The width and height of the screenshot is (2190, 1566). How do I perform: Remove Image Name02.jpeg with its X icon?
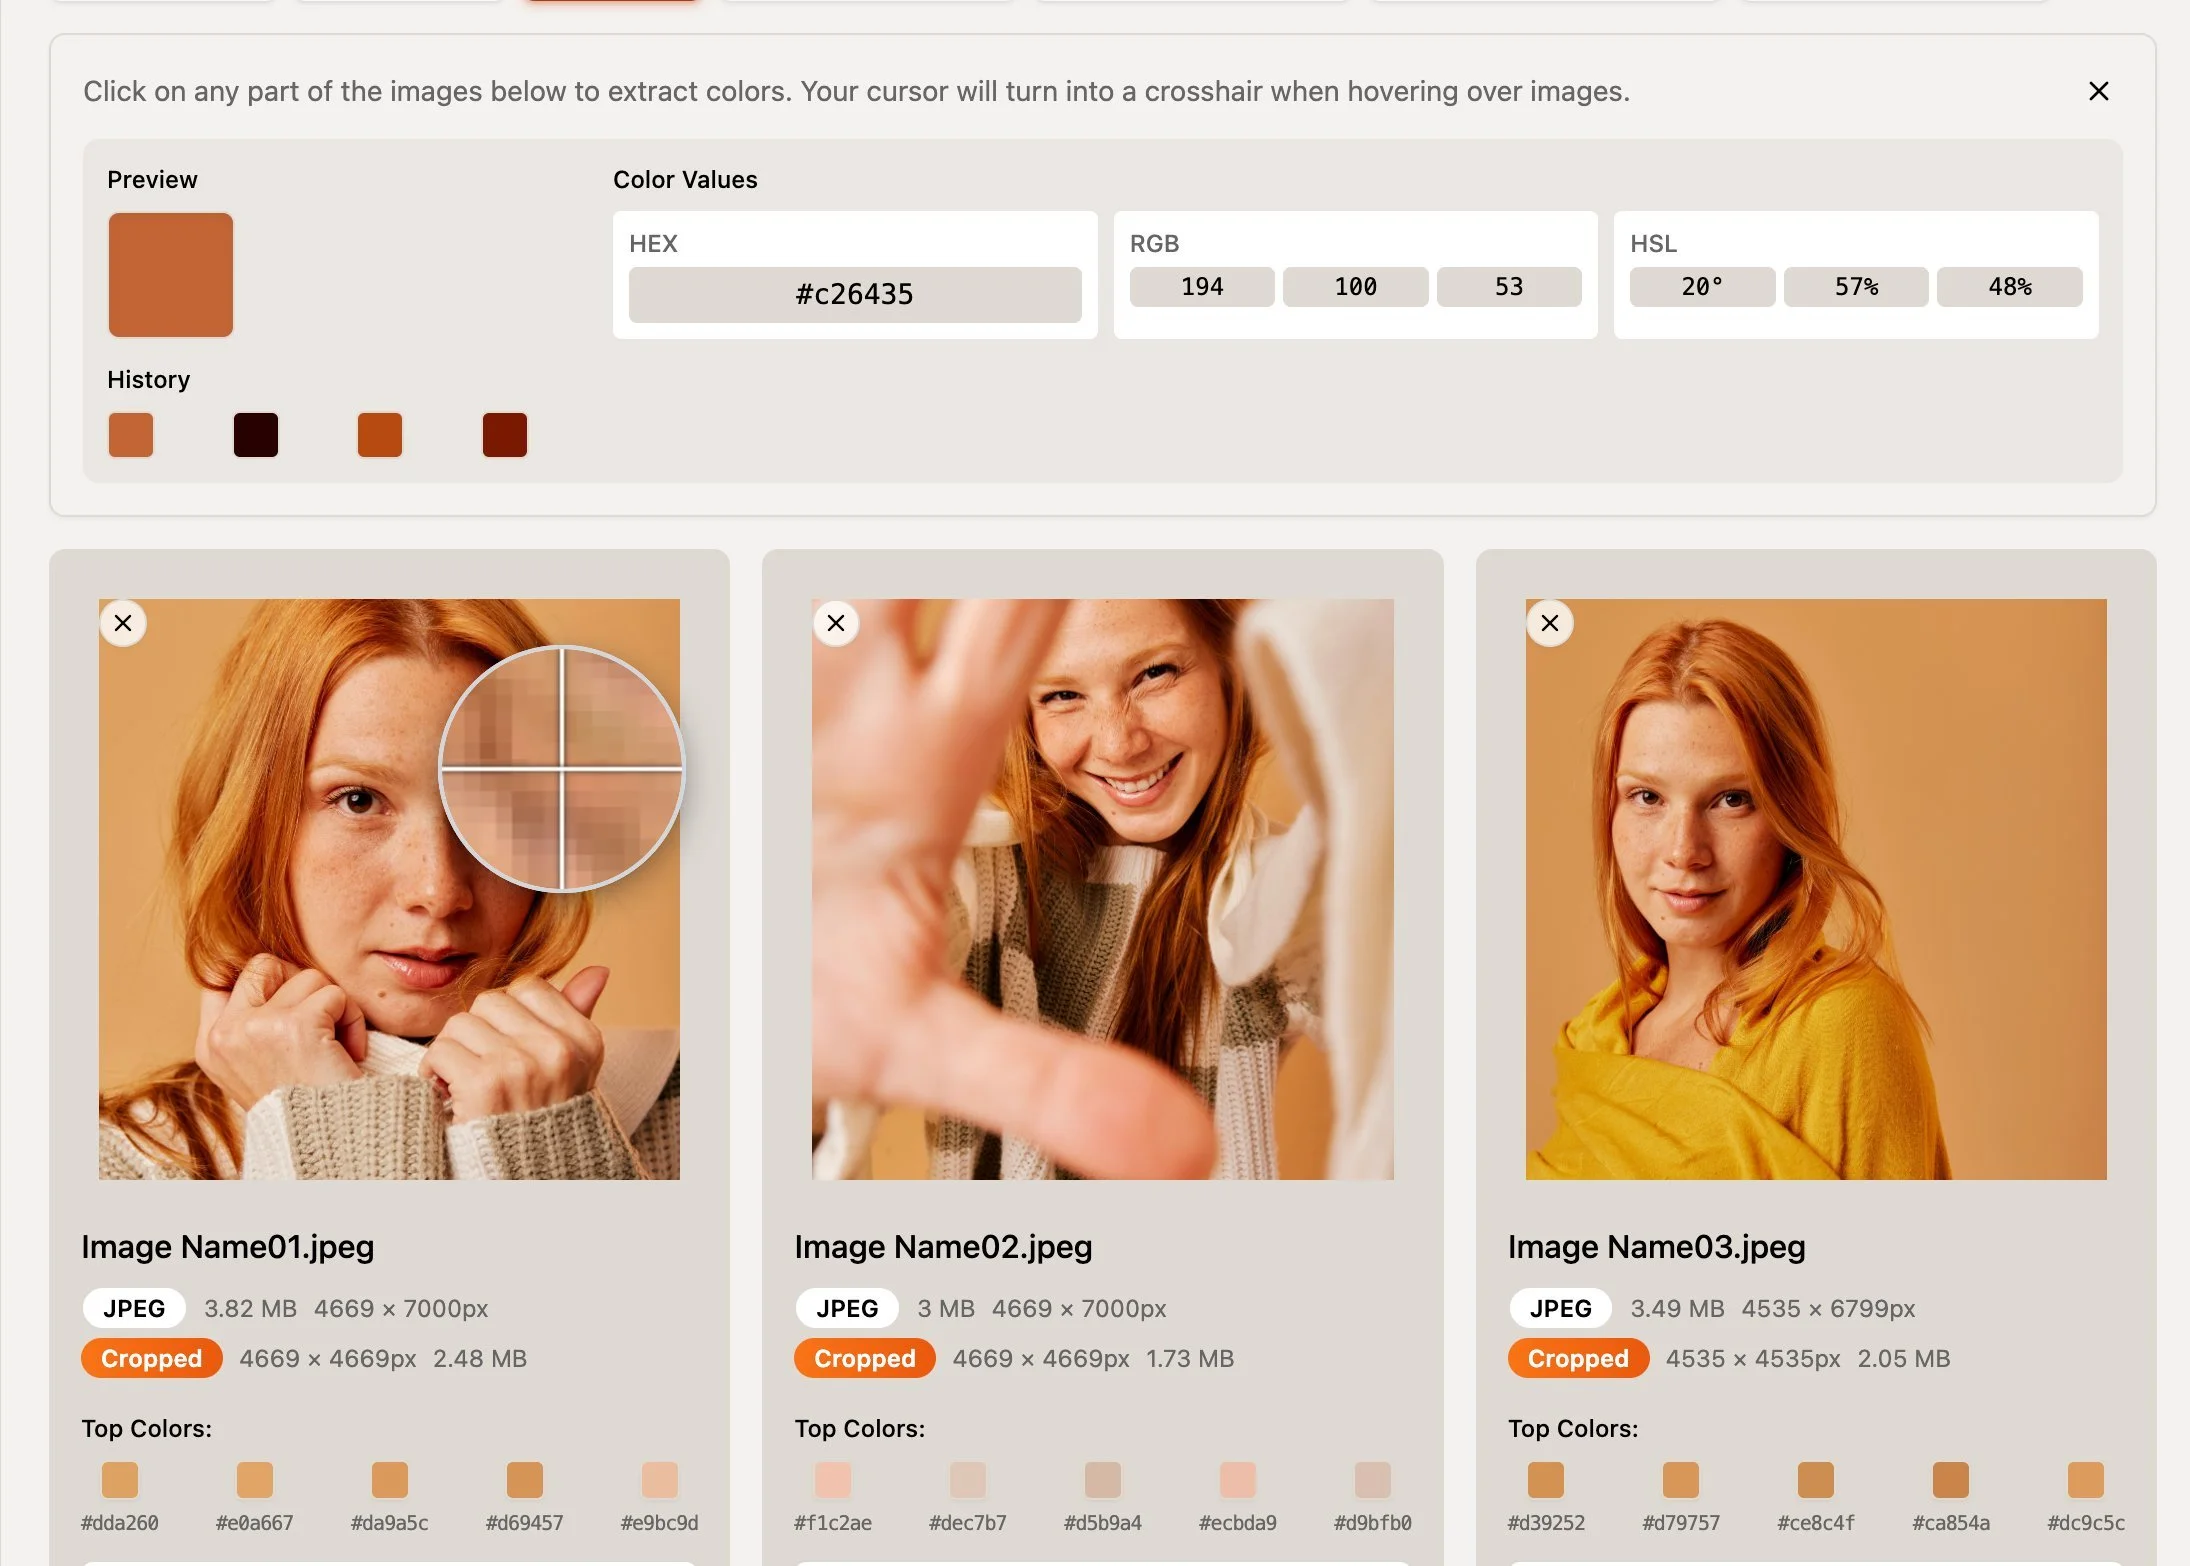[836, 623]
